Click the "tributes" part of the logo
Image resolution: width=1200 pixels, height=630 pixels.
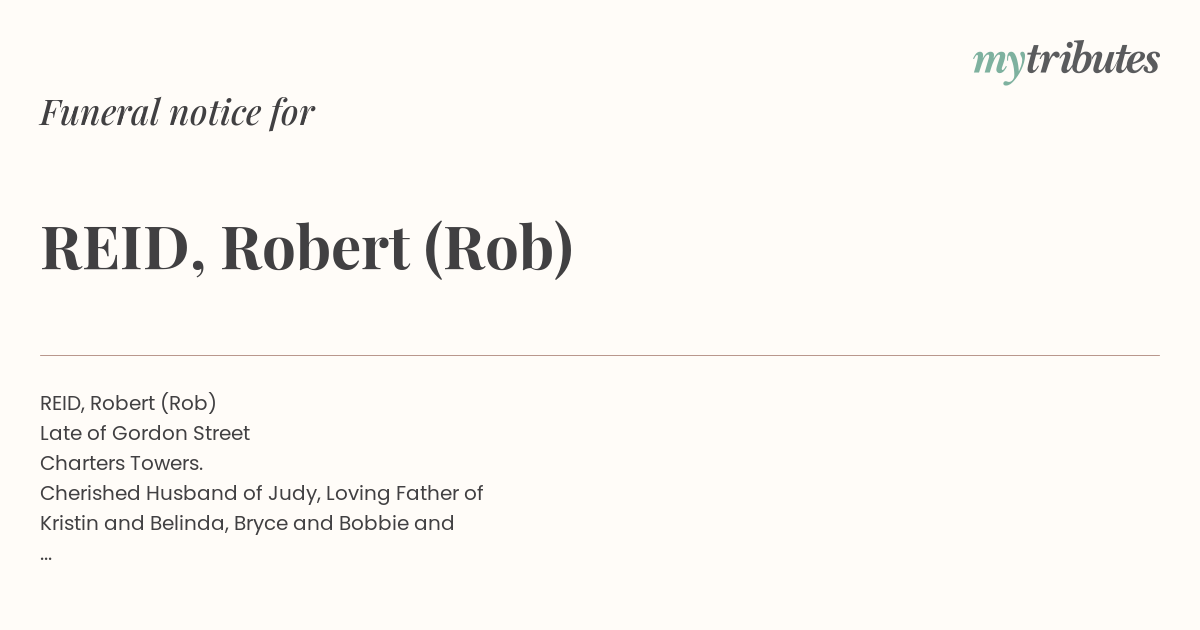1093,59
